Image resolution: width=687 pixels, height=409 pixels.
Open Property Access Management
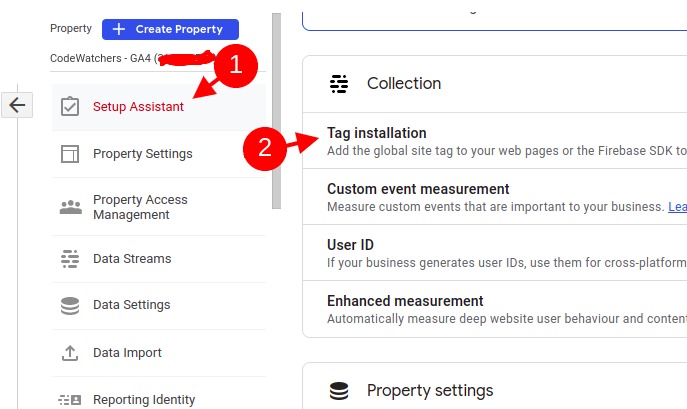[159, 207]
